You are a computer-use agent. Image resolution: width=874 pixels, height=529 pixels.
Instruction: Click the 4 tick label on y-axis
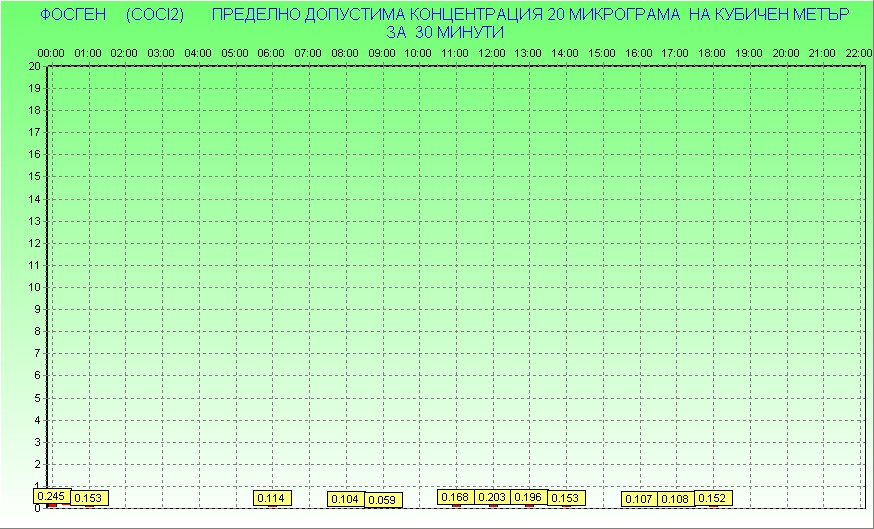coord(37,420)
